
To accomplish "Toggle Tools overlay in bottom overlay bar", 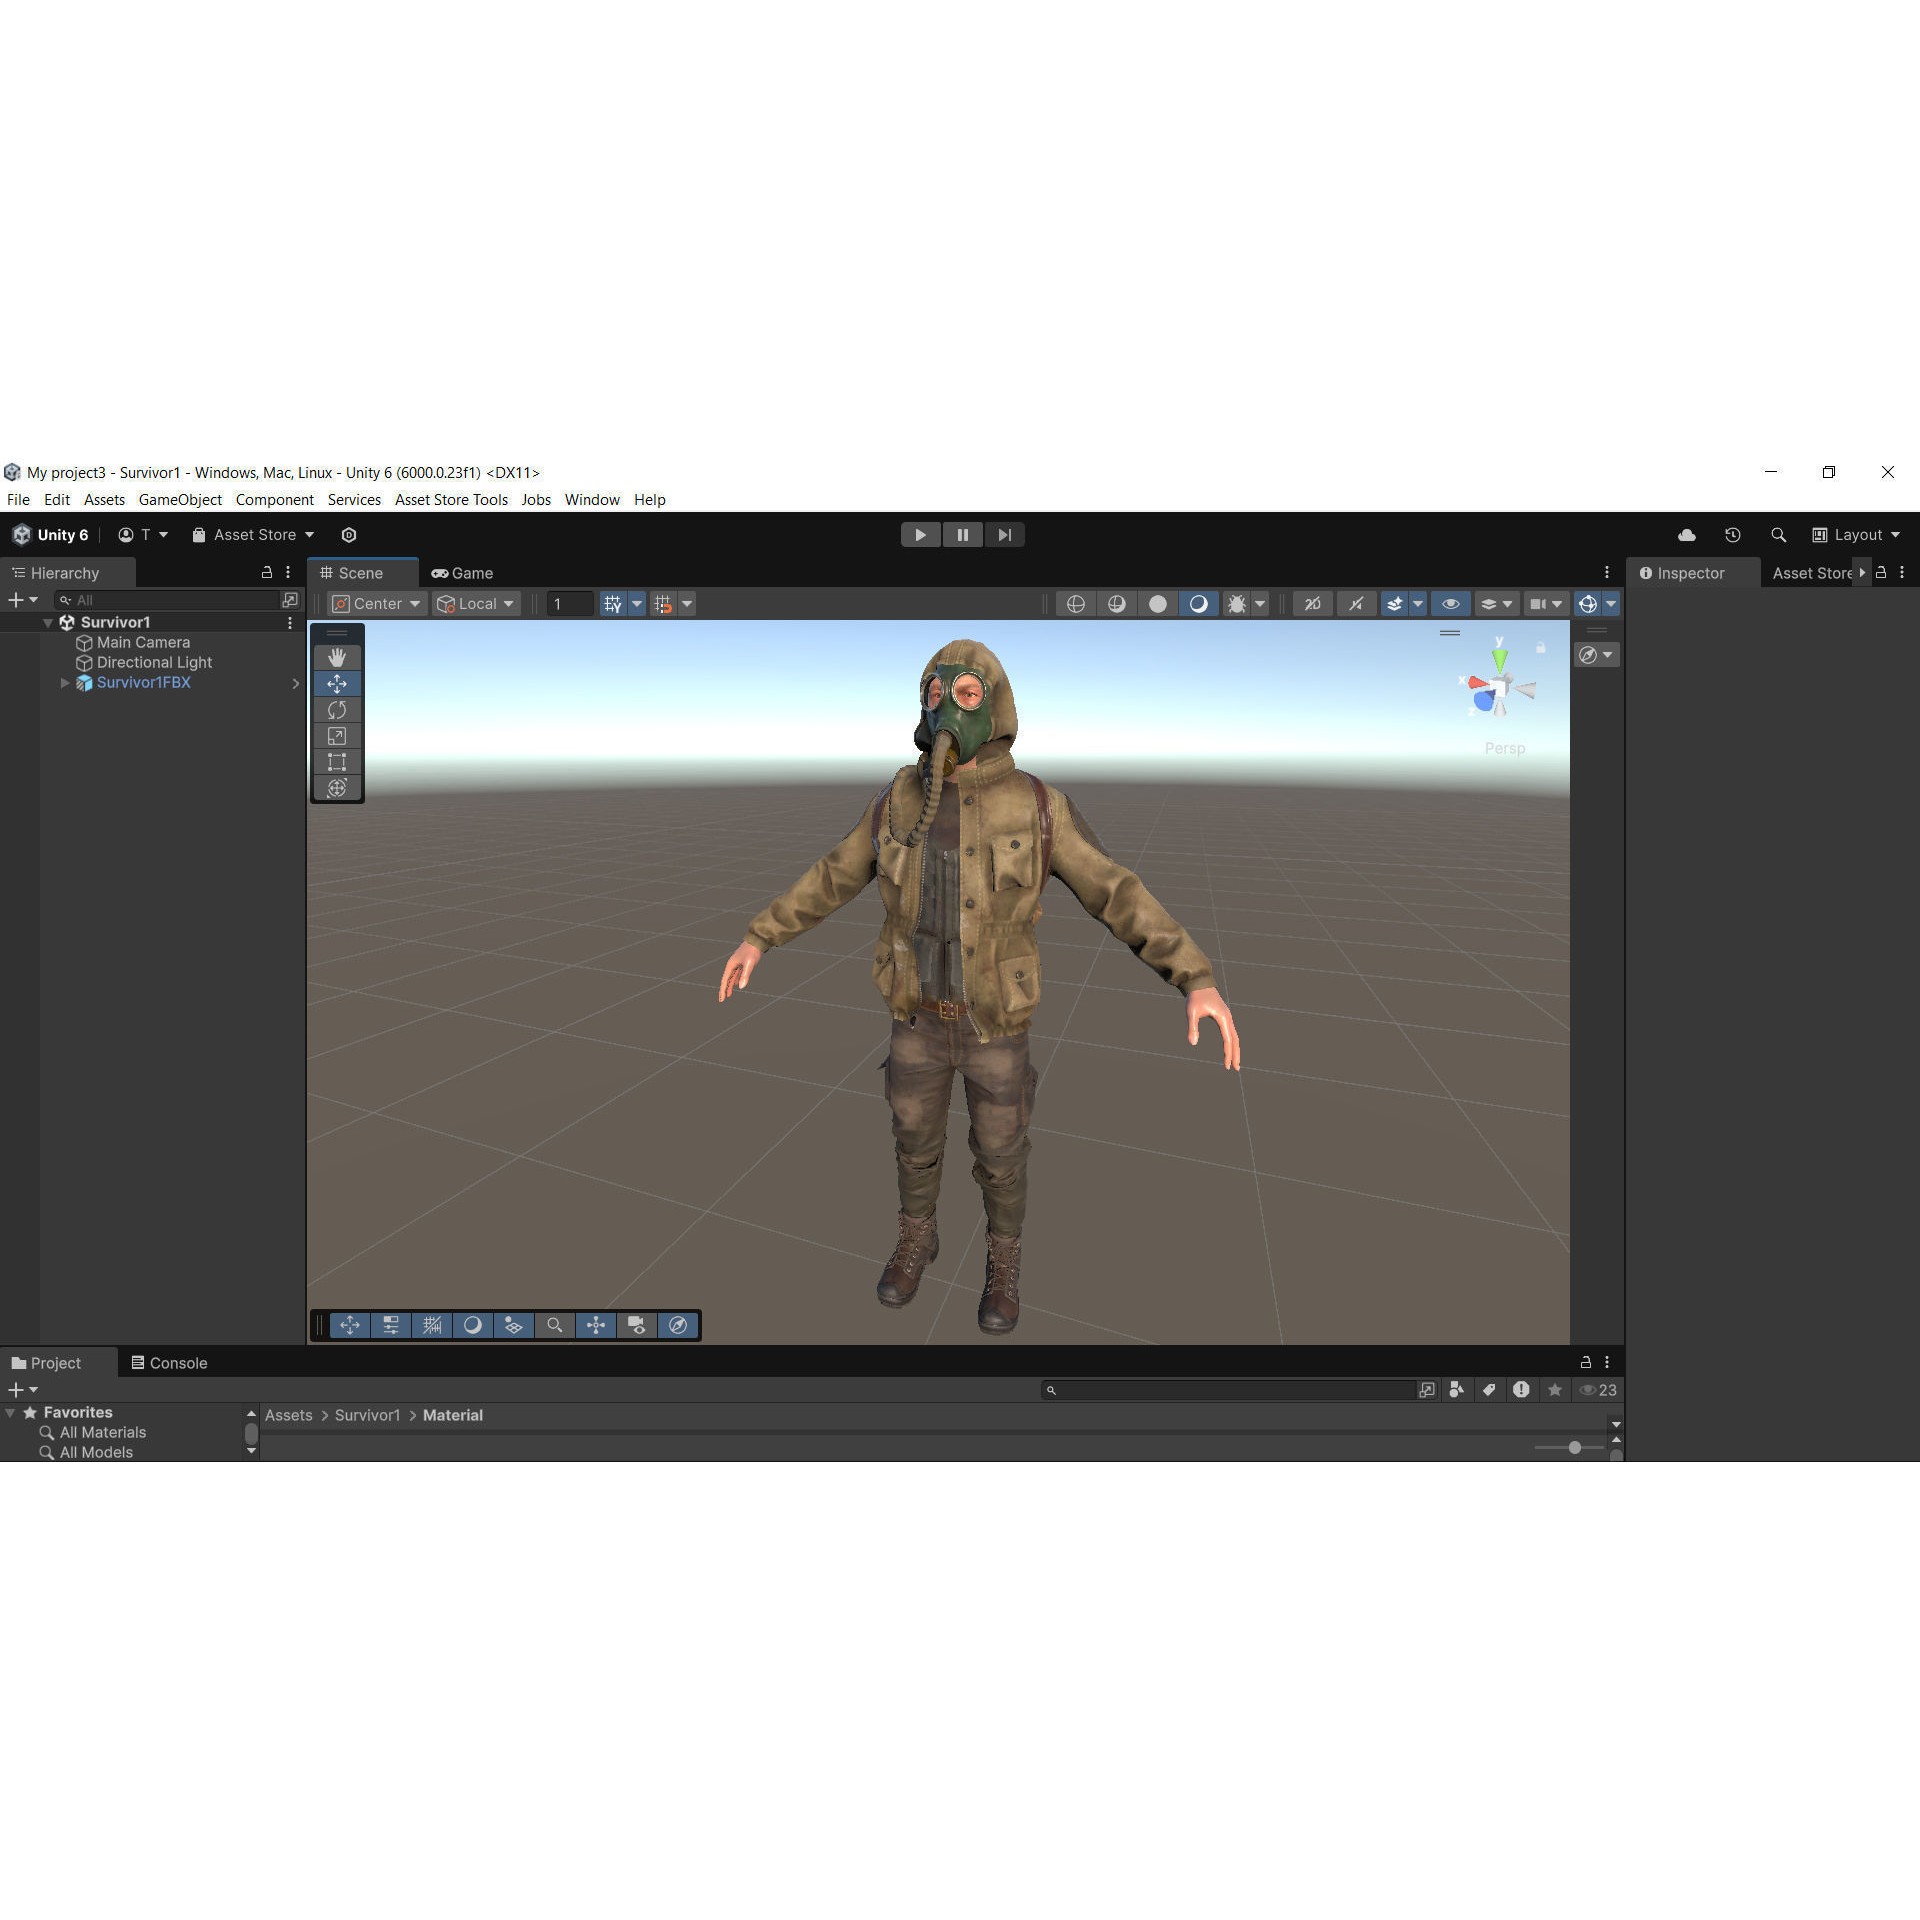I will point(350,1325).
